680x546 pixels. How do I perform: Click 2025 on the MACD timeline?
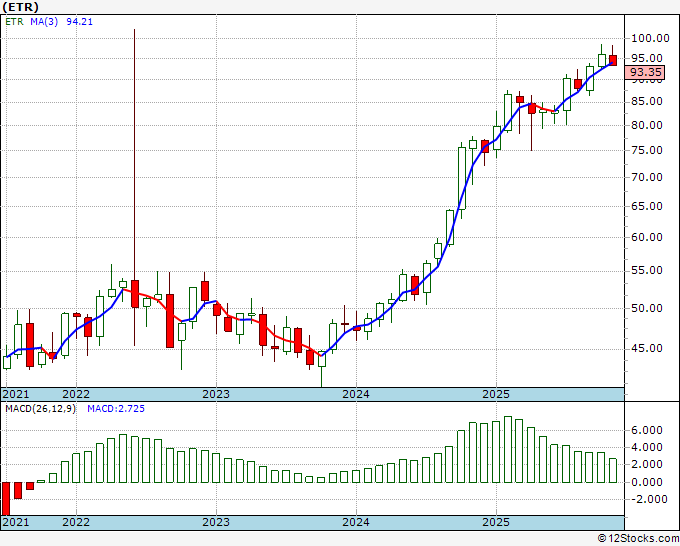click(x=496, y=522)
